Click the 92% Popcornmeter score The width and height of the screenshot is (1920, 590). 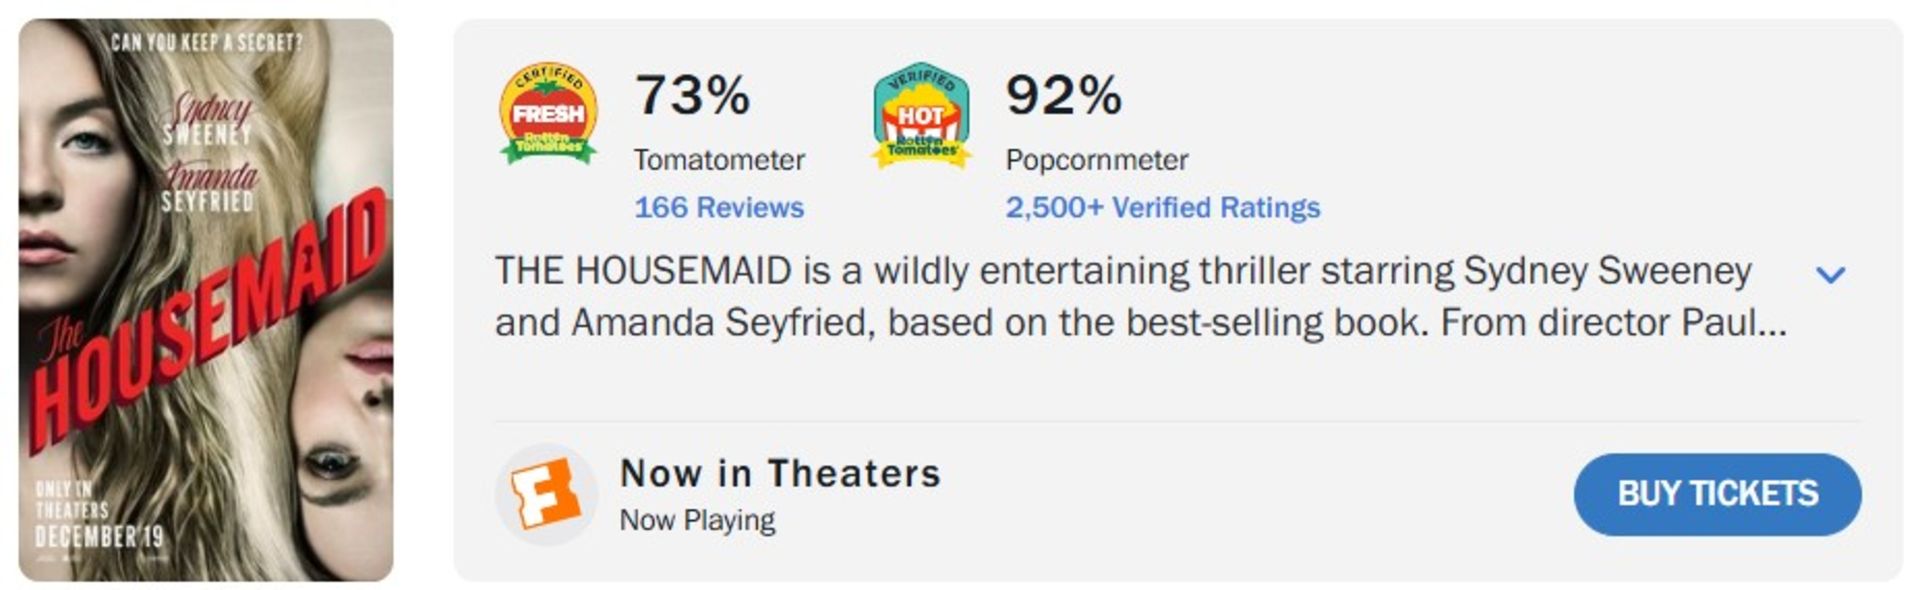click(x=1063, y=96)
